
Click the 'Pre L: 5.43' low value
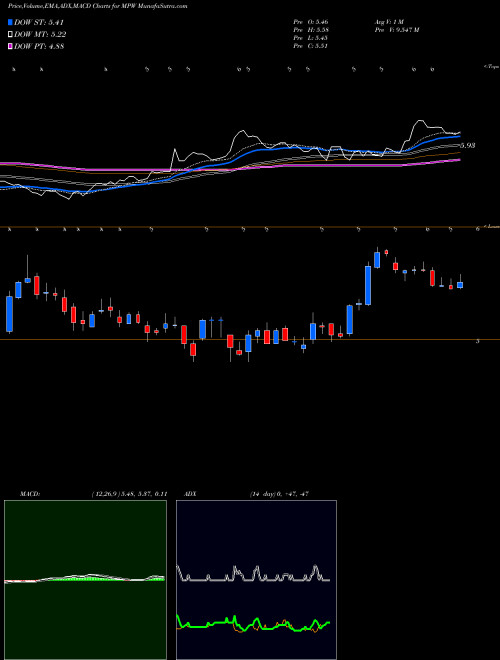tap(311, 38)
